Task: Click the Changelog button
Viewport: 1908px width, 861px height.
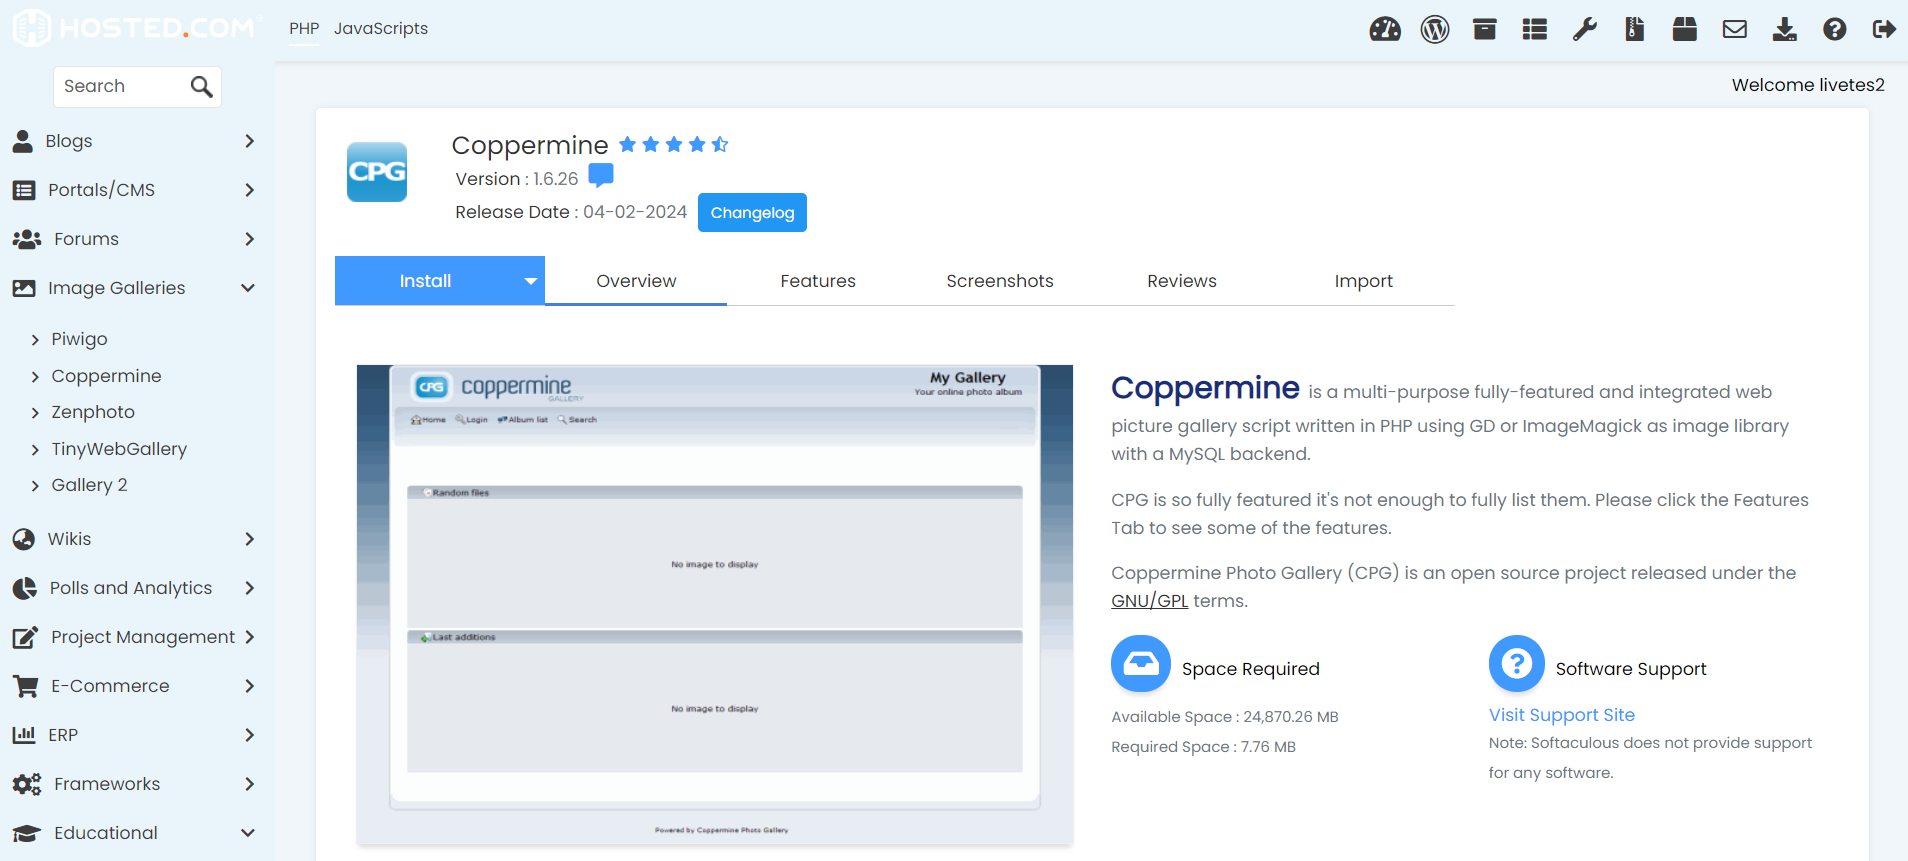Action: 752,212
